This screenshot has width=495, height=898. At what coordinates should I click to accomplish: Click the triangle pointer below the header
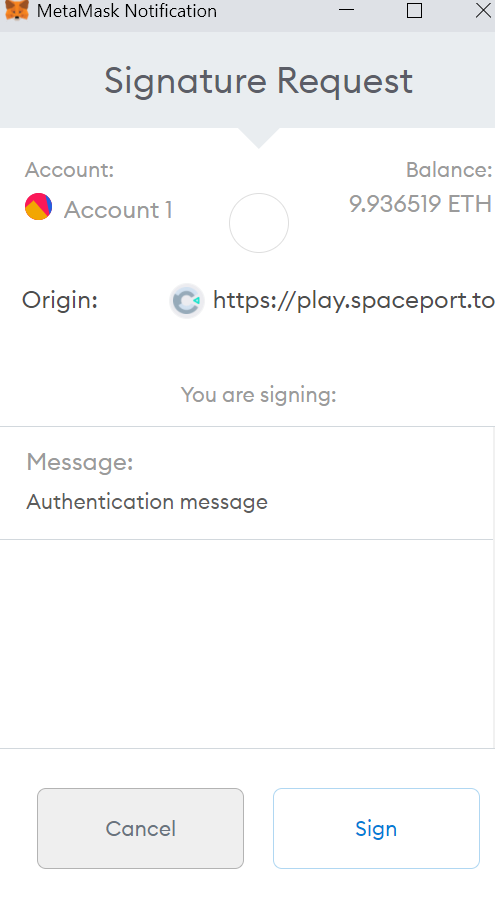(259, 137)
